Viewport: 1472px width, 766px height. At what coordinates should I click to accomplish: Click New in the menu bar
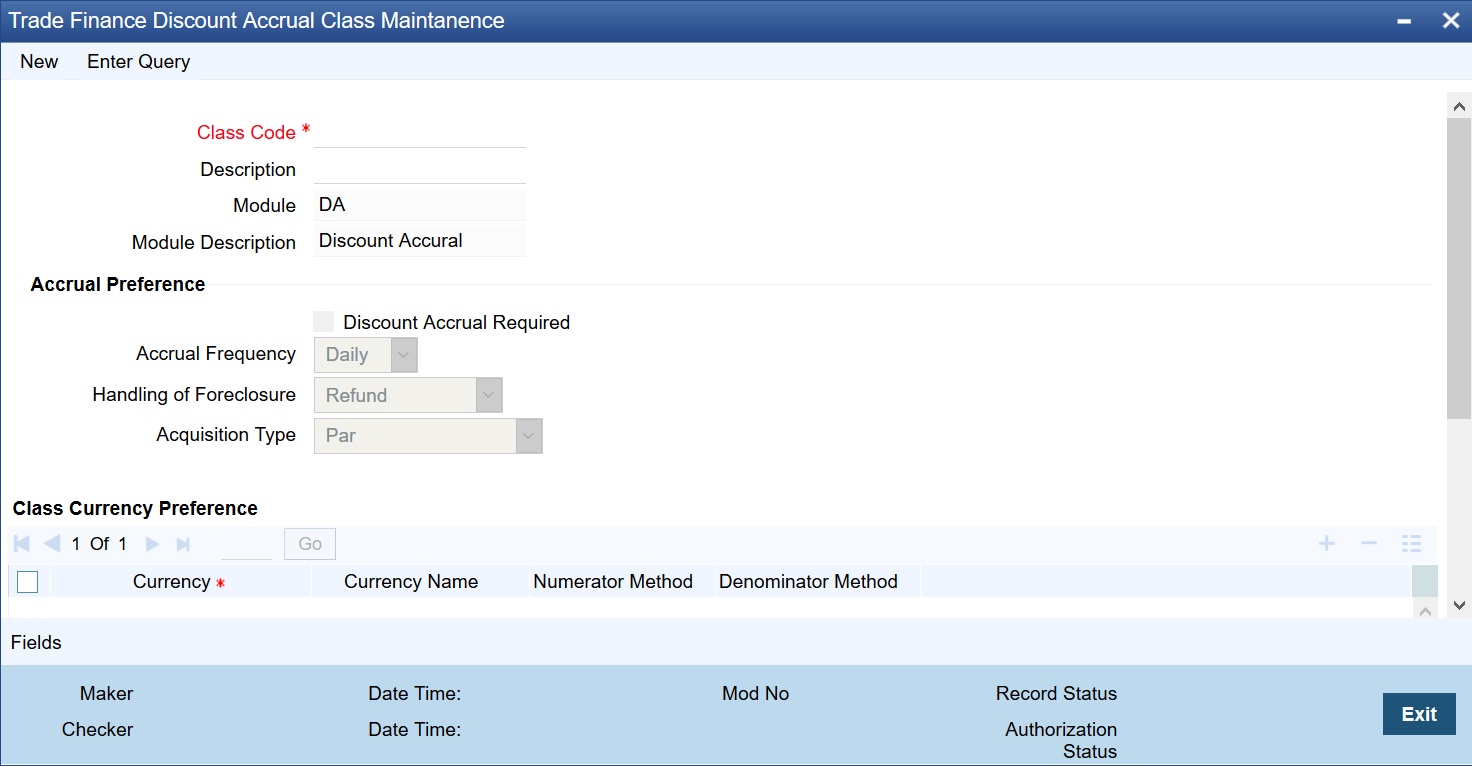(x=39, y=62)
